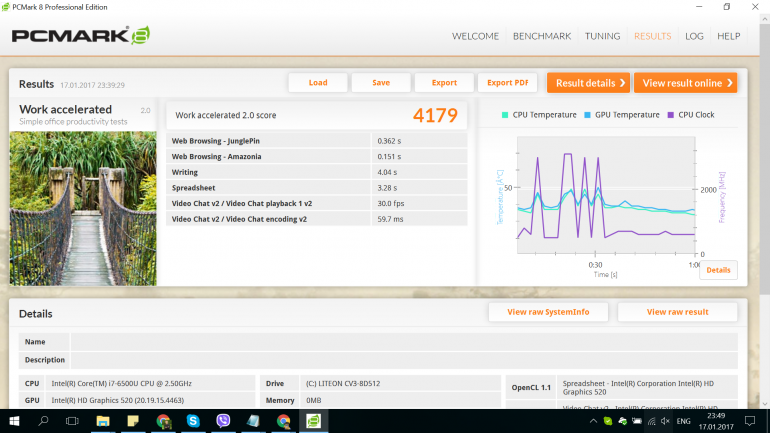Click results timestamp 17.01.2017 23:39:29

tap(92, 85)
